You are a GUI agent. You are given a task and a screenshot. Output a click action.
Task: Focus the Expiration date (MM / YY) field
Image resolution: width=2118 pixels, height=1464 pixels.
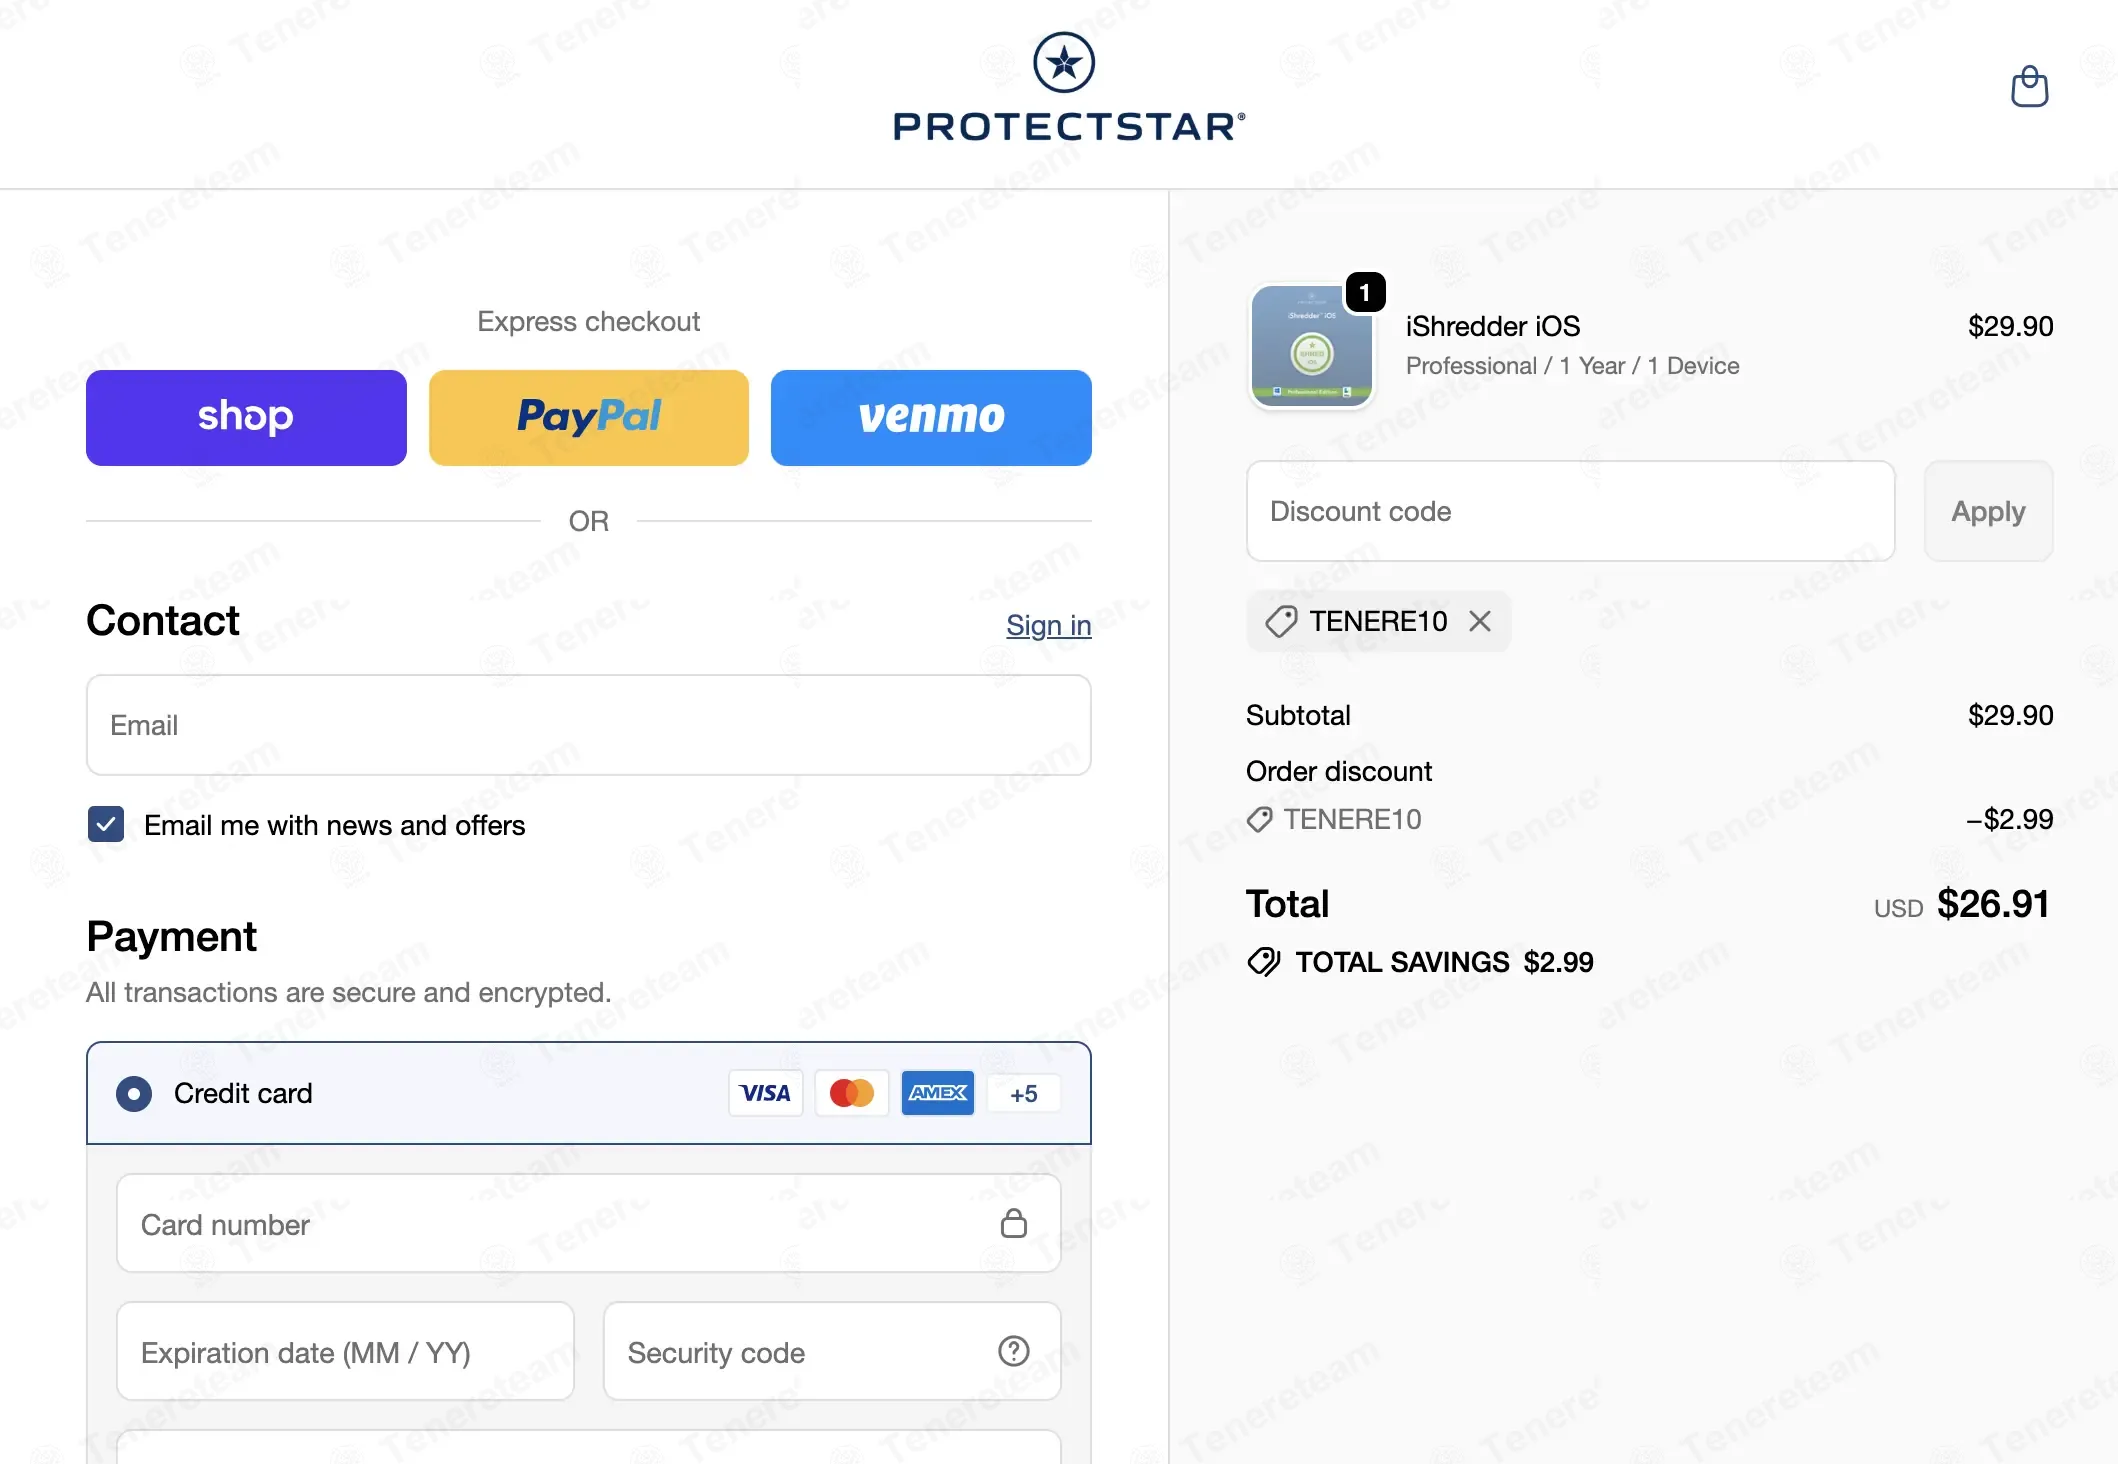click(346, 1351)
